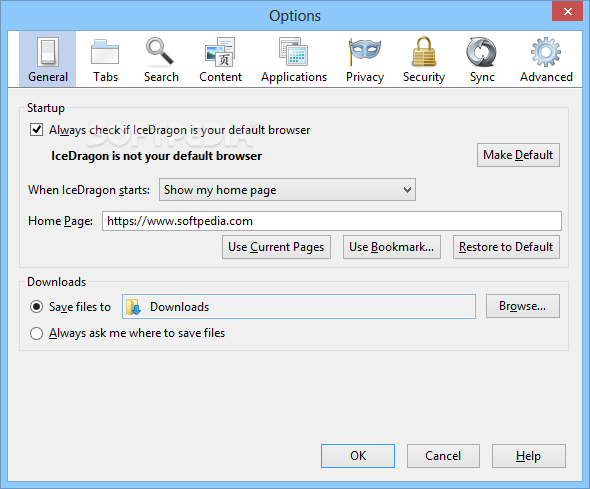This screenshot has width=590, height=489.
Task: Click the 'IceDragon is not your default browser' text
Action: click(157, 156)
